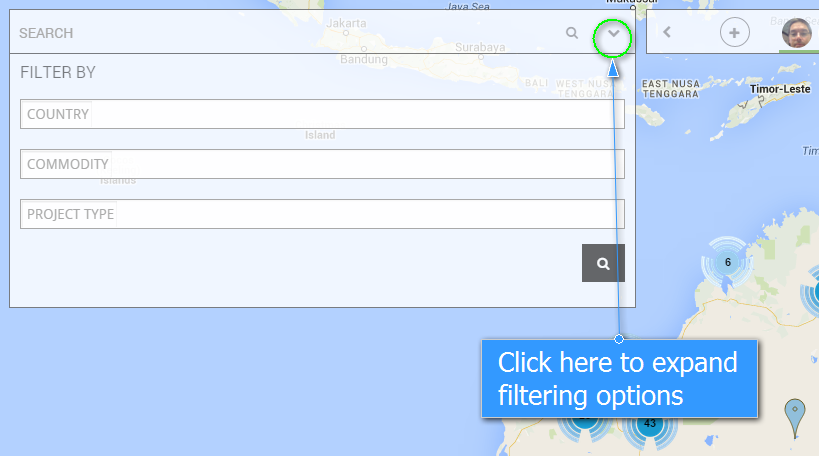Open the user profile avatar
The image size is (819, 456).
tap(797, 33)
